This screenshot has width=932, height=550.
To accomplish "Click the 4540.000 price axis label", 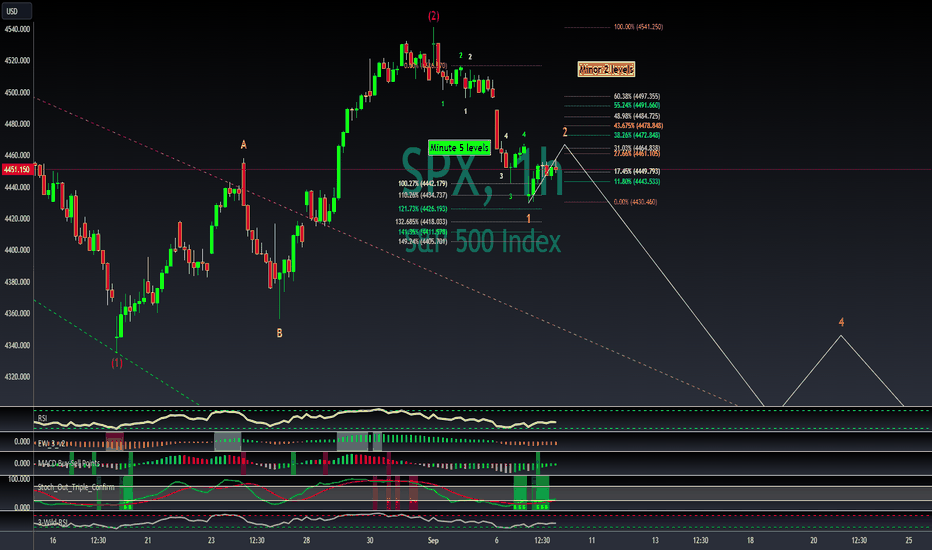I will coord(17,29).
